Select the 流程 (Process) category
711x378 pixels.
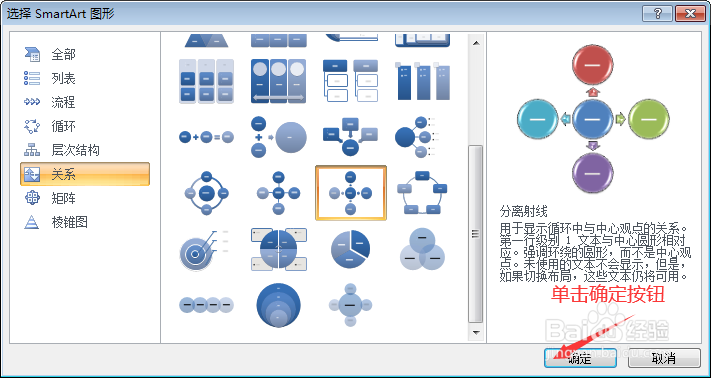click(x=85, y=102)
